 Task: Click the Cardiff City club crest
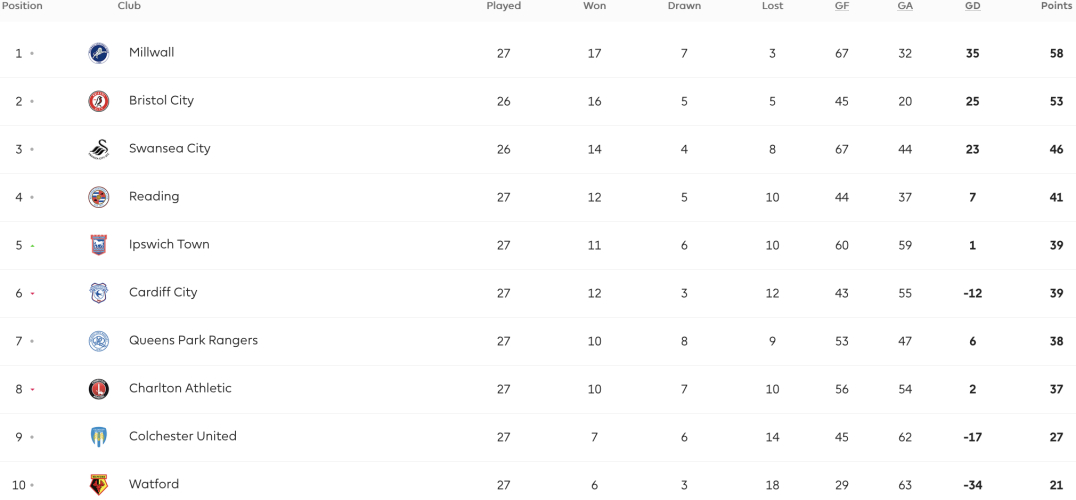pos(99,293)
